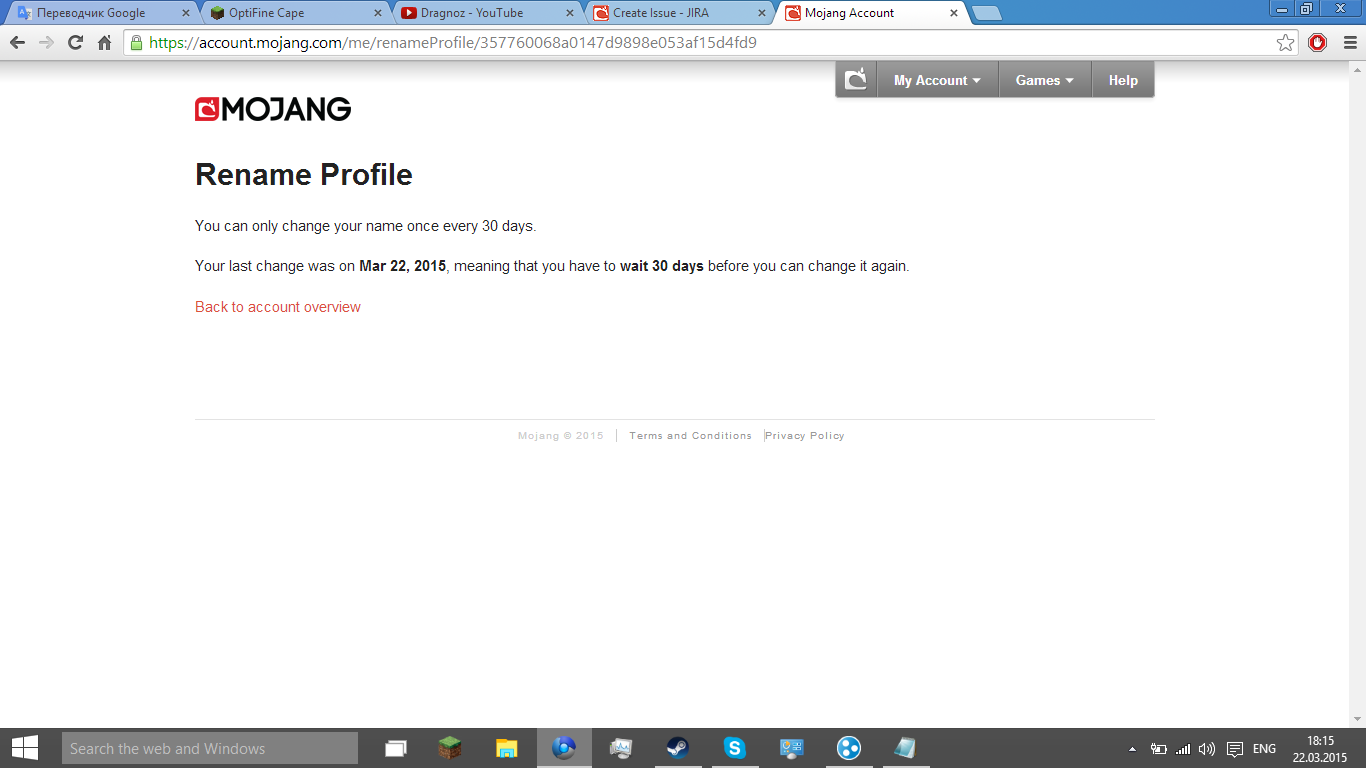Click the Search the web and Windows box
Screen dimensions: 1366x768
point(210,748)
